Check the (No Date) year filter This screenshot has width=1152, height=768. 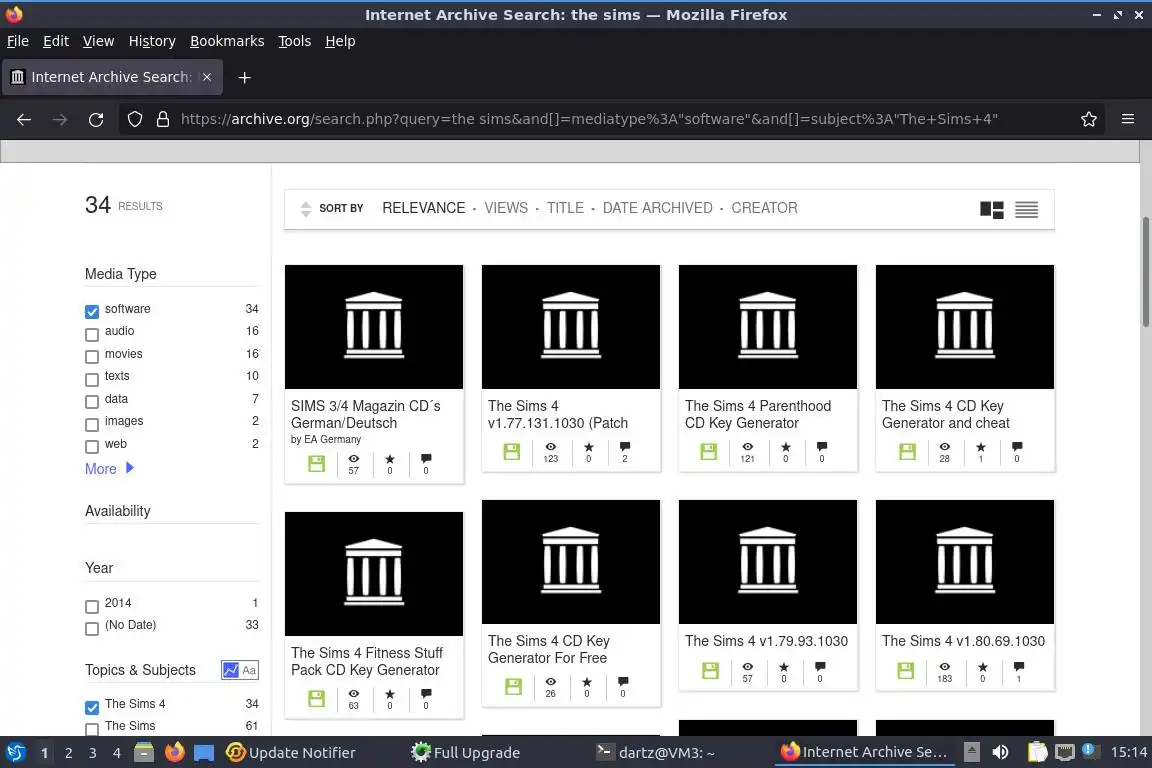92,629
